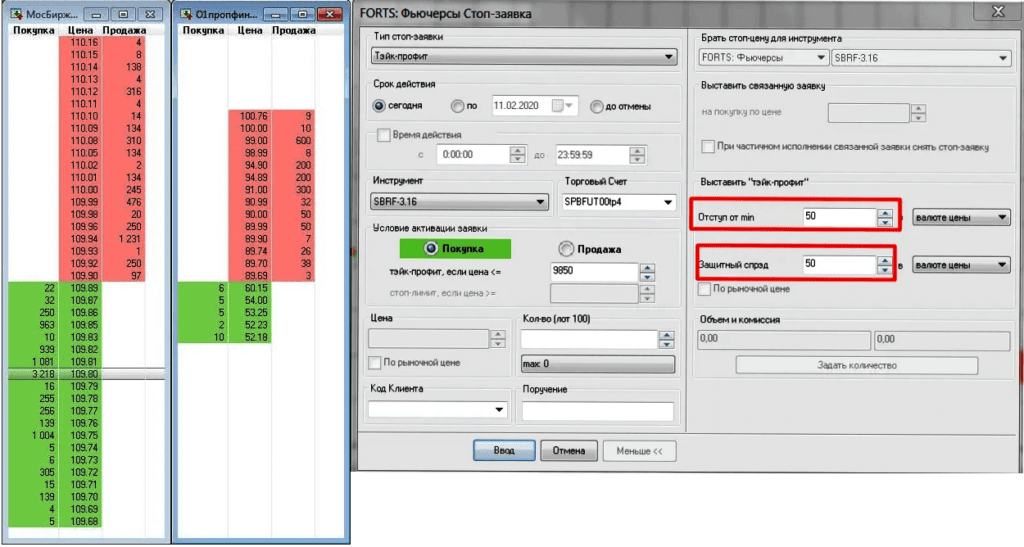Click the 'Отмена' button
This screenshot has height=547, width=1024.
569,451
